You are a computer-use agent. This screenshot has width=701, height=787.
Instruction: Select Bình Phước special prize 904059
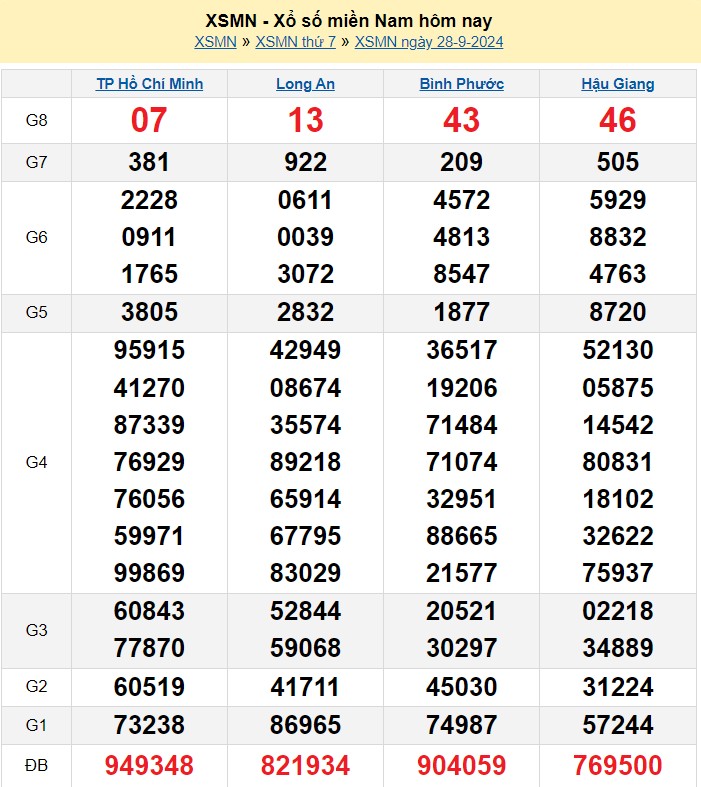coord(461,766)
